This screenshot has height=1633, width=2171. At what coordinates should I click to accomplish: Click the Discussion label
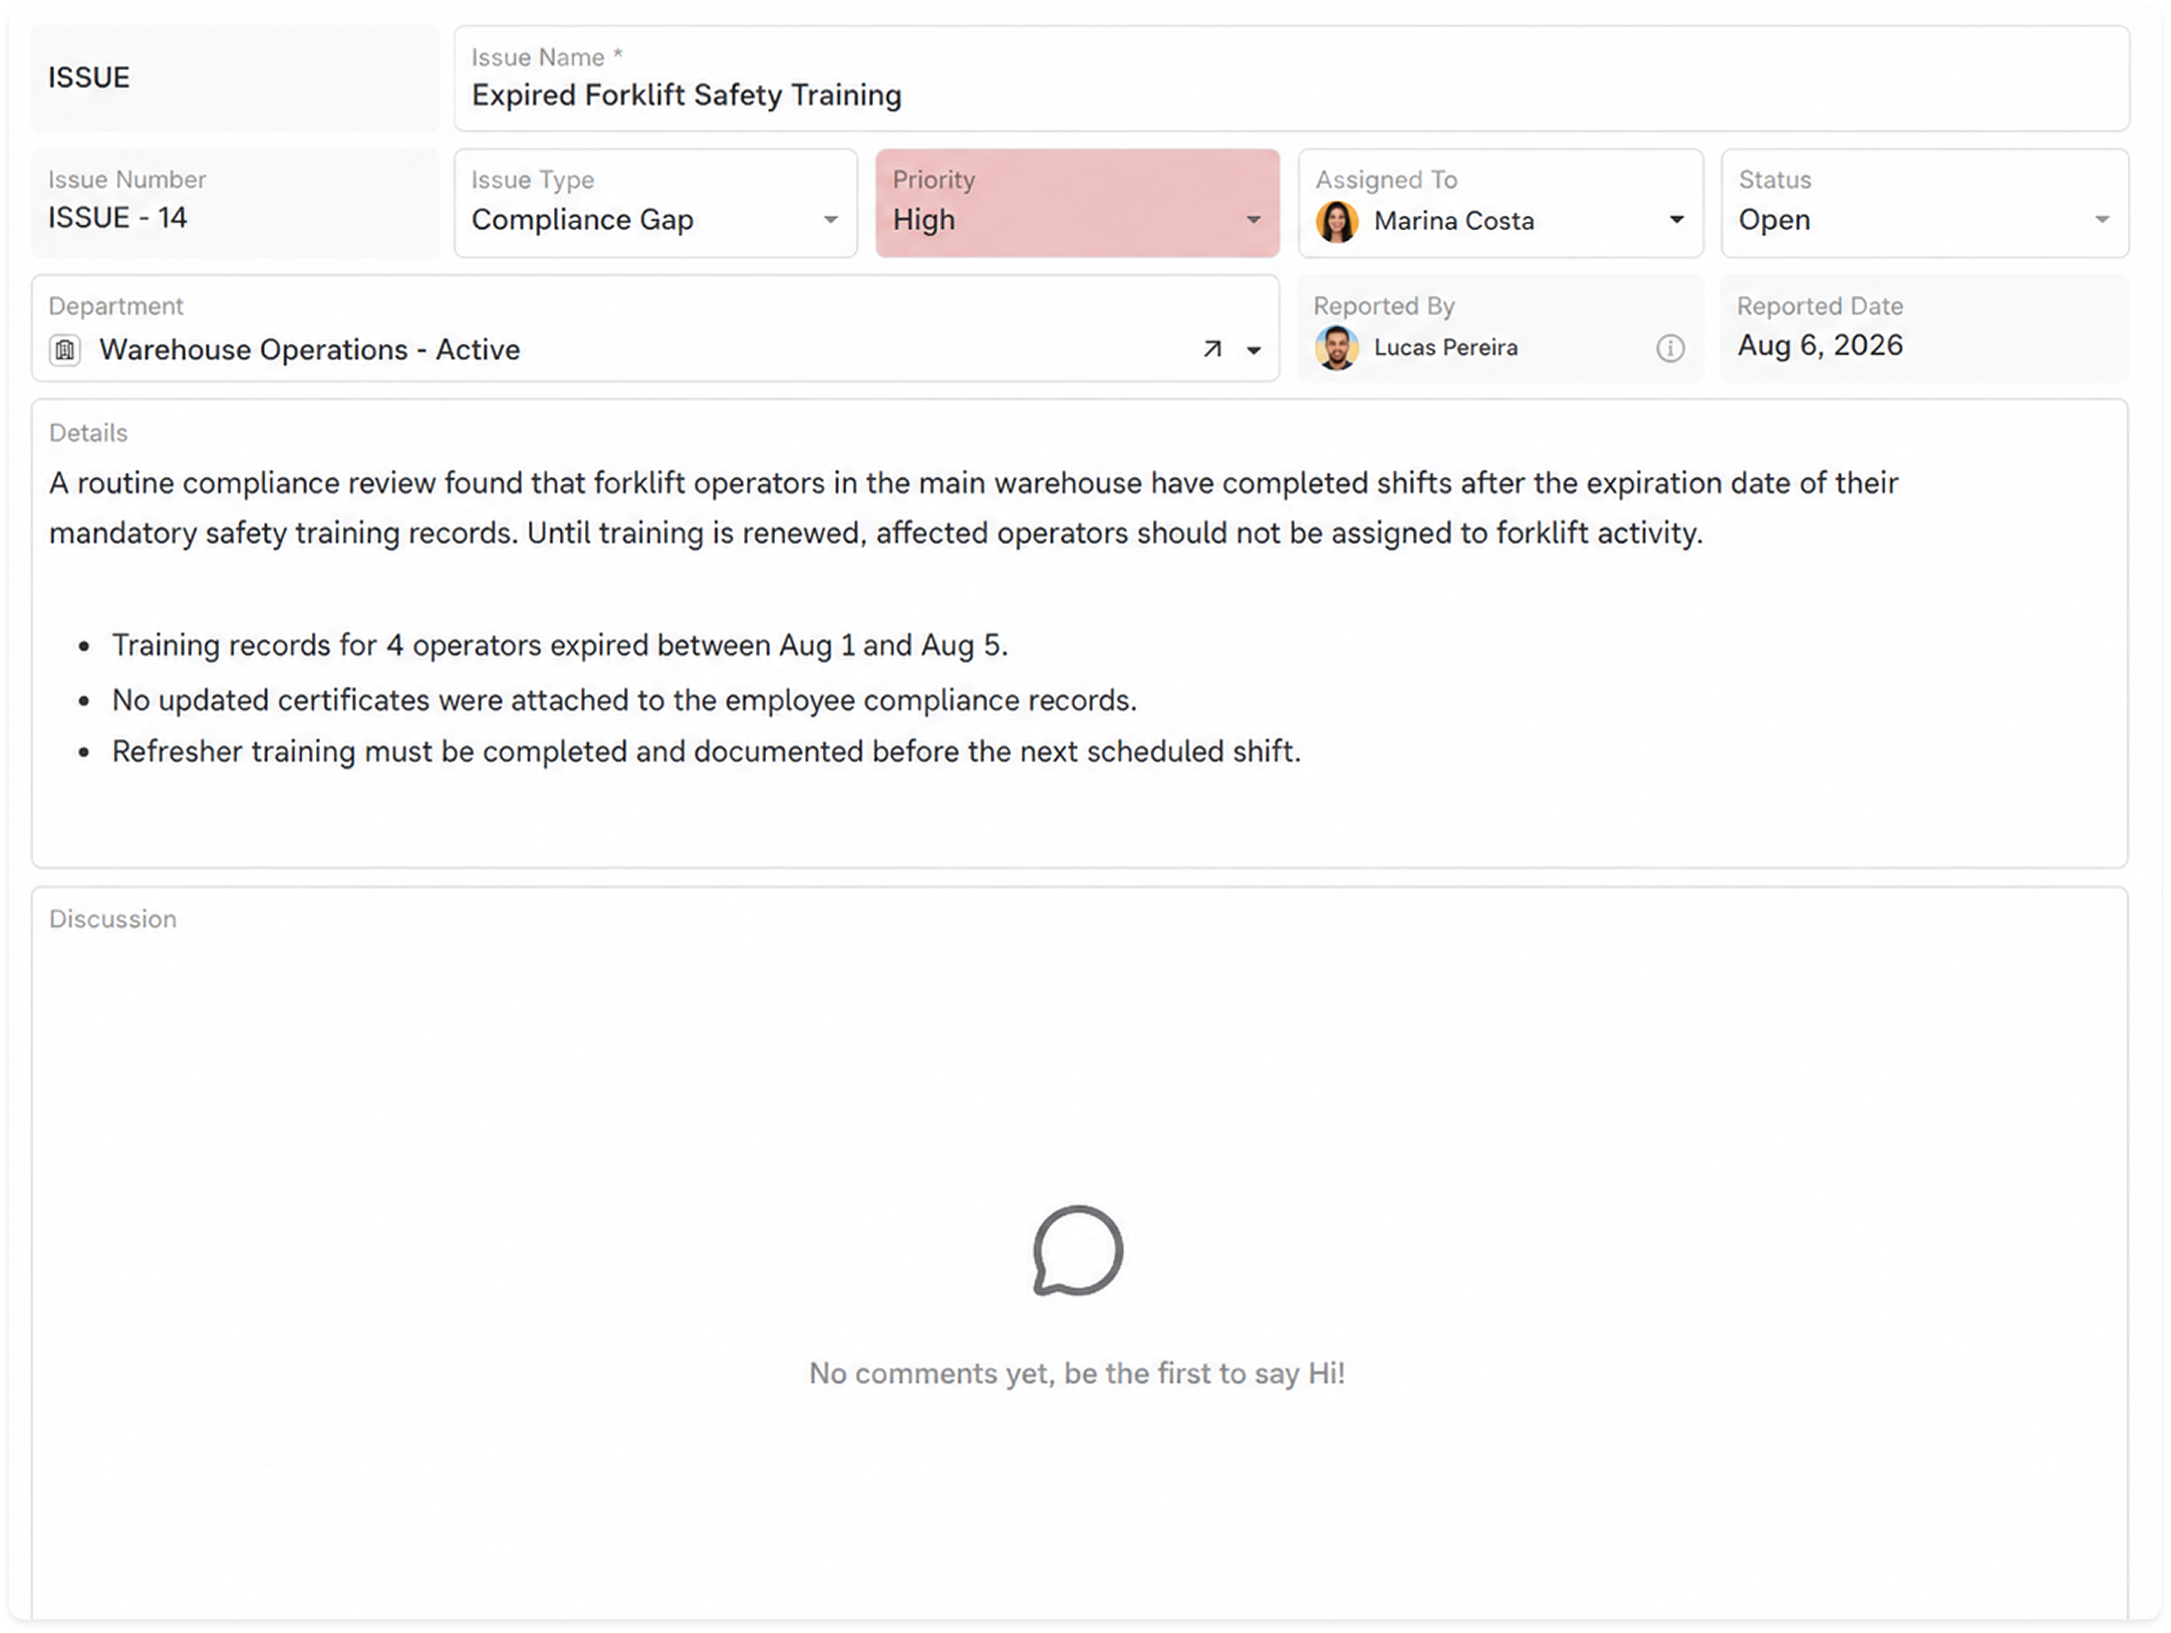(113, 919)
